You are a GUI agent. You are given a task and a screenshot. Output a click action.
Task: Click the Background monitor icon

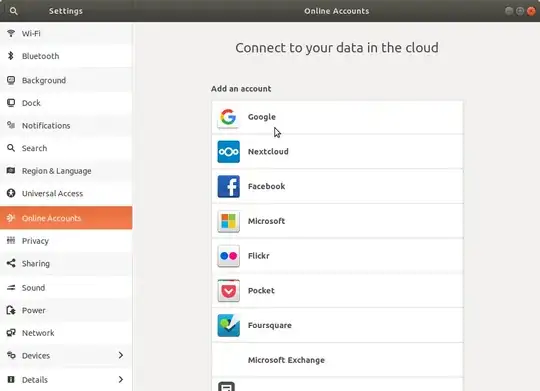click(11, 80)
